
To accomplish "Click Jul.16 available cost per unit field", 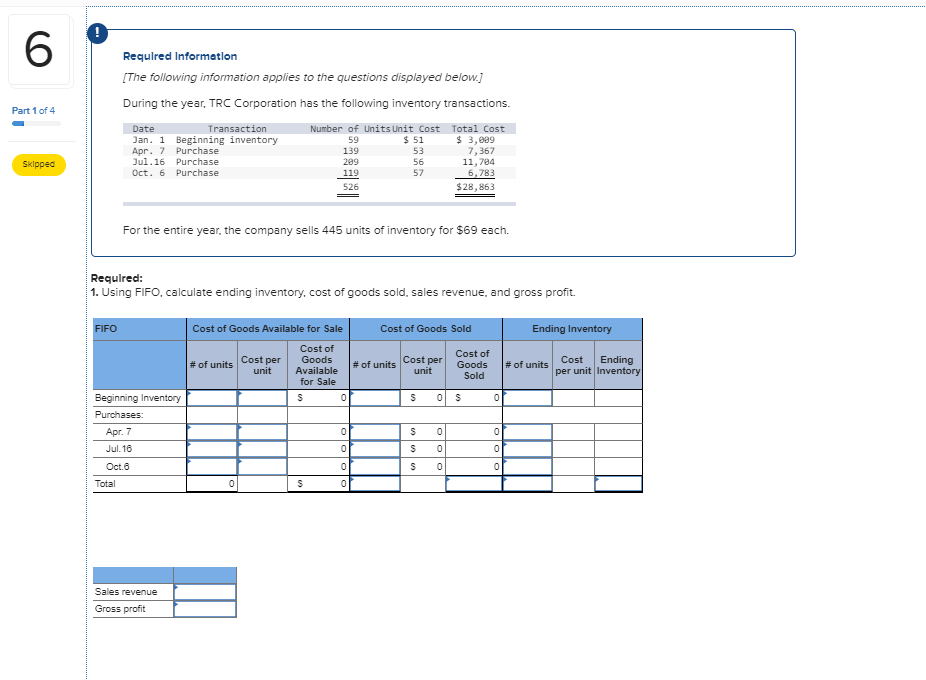I will coord(262,449).
